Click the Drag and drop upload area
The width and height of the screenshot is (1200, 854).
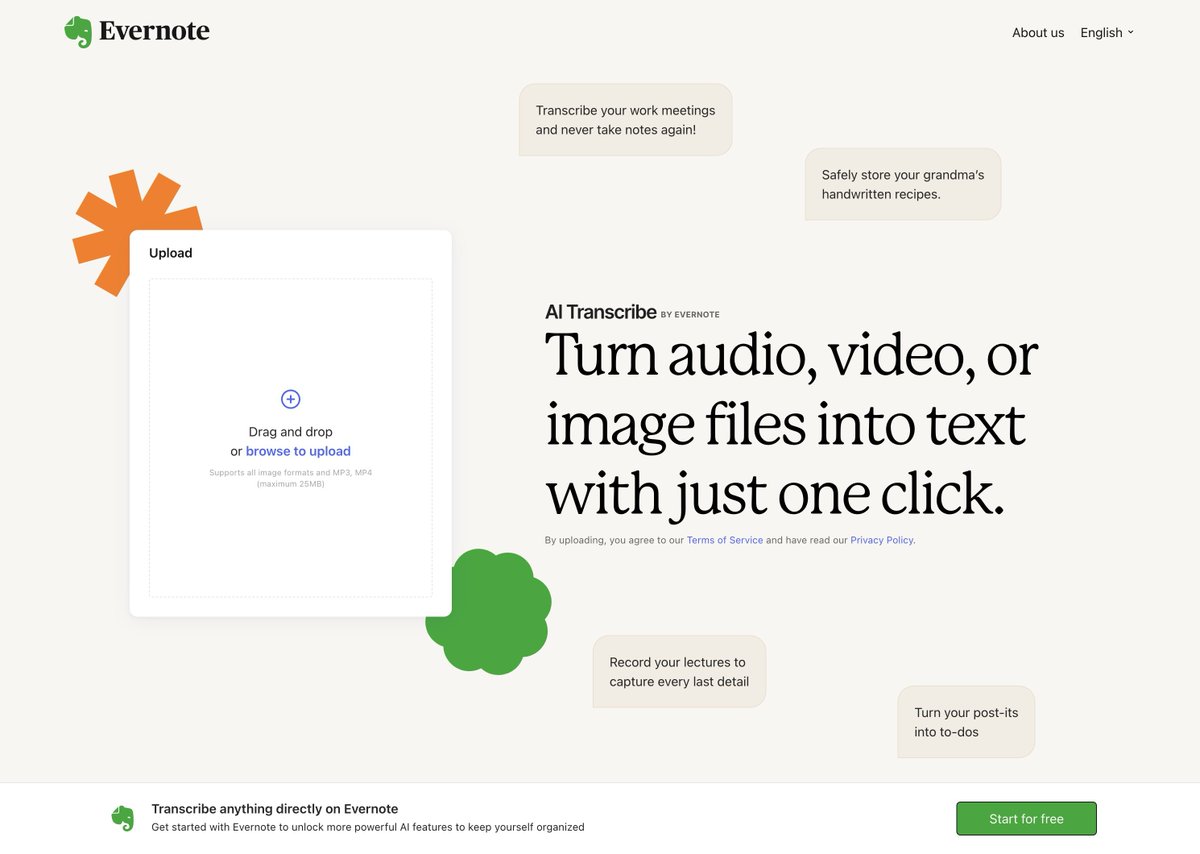pos(290,437)
